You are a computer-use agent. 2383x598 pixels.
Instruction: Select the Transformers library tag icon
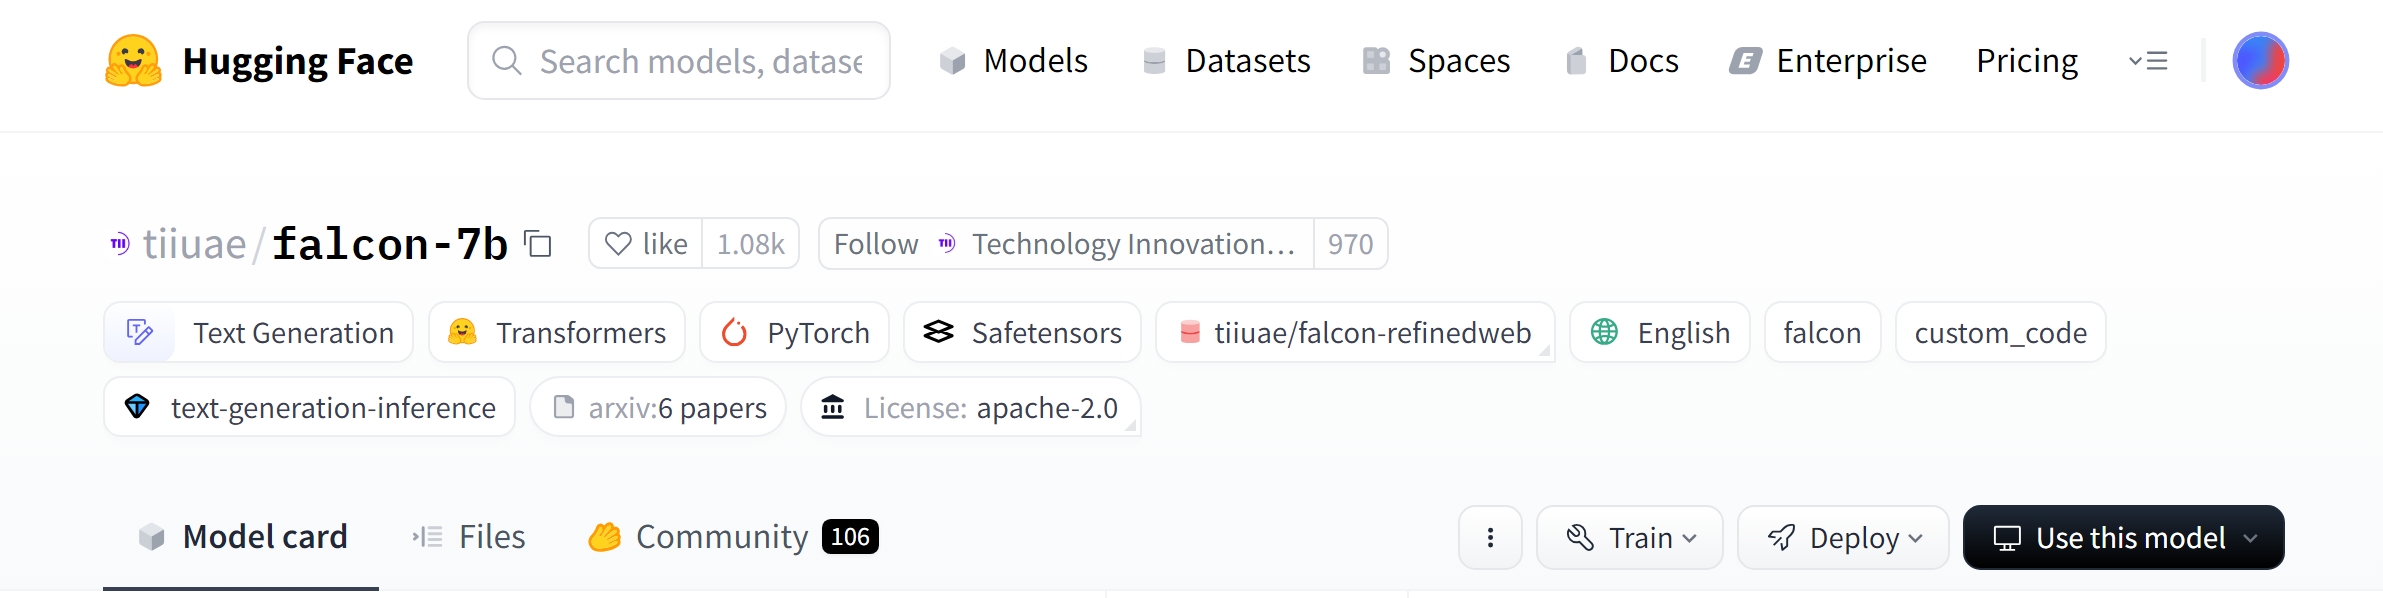[463, 332]
